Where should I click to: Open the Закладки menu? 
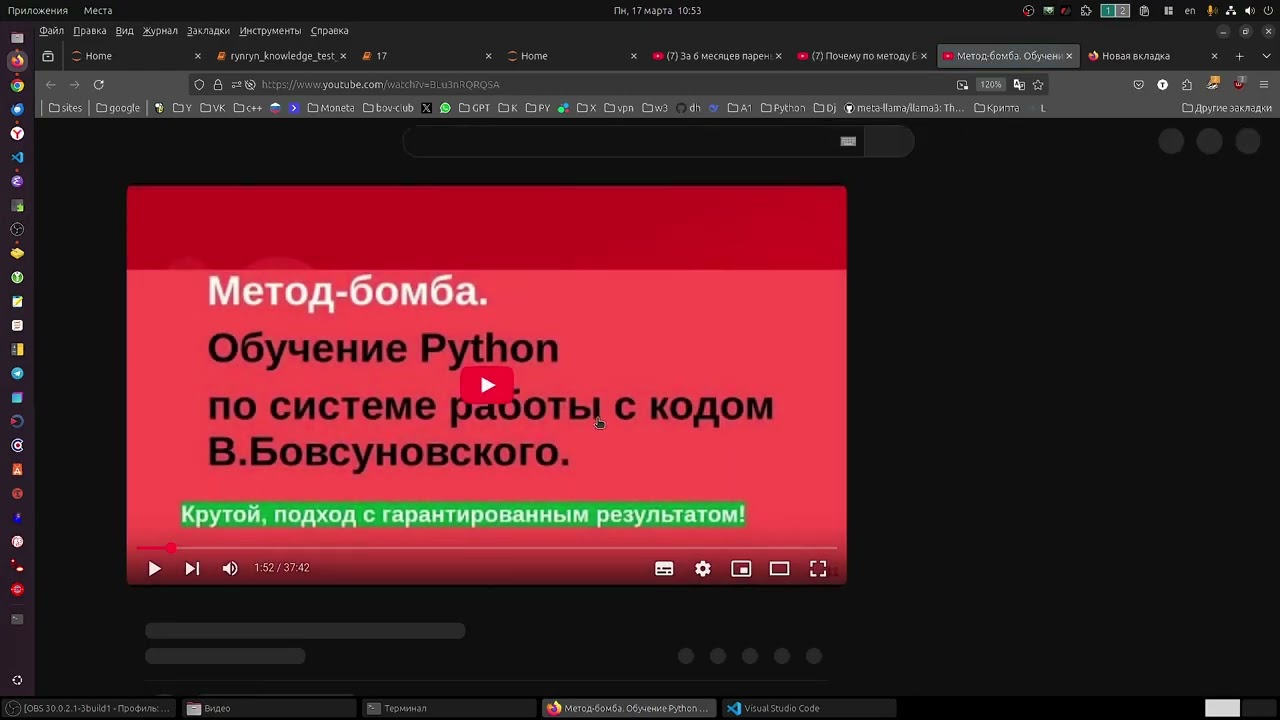208,31
